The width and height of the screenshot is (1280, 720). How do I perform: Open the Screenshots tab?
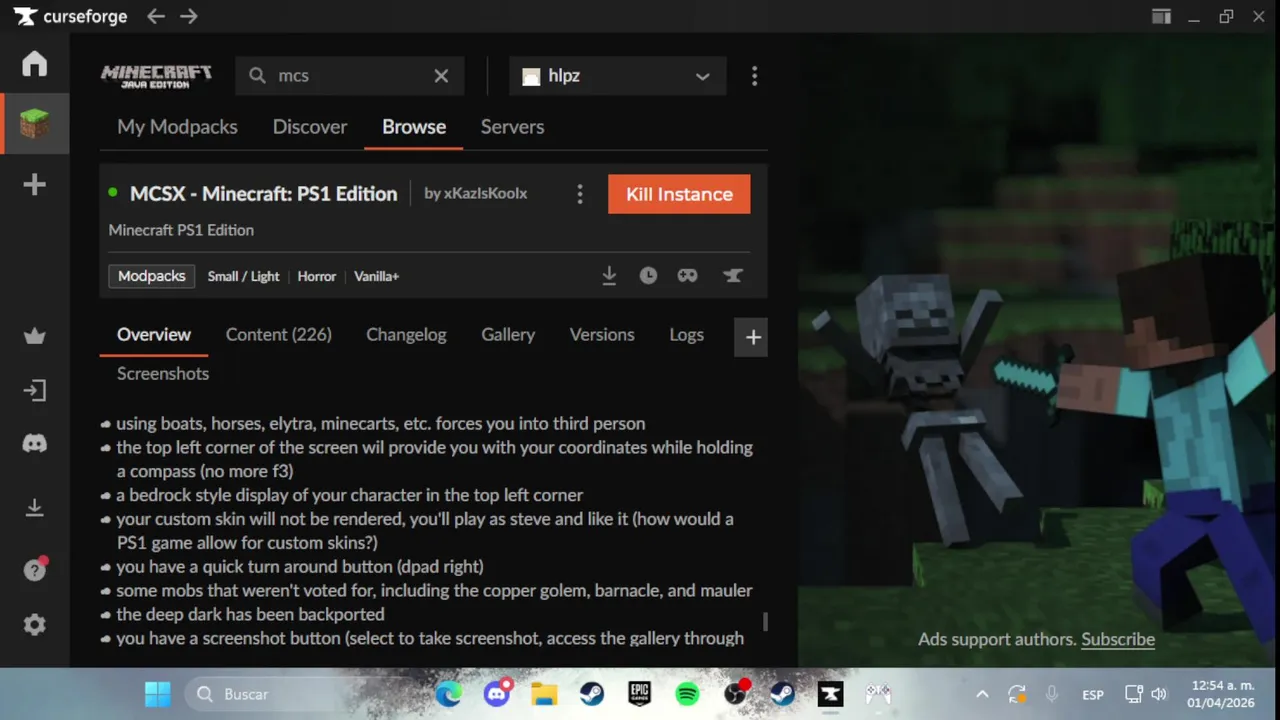coord(163,374)
